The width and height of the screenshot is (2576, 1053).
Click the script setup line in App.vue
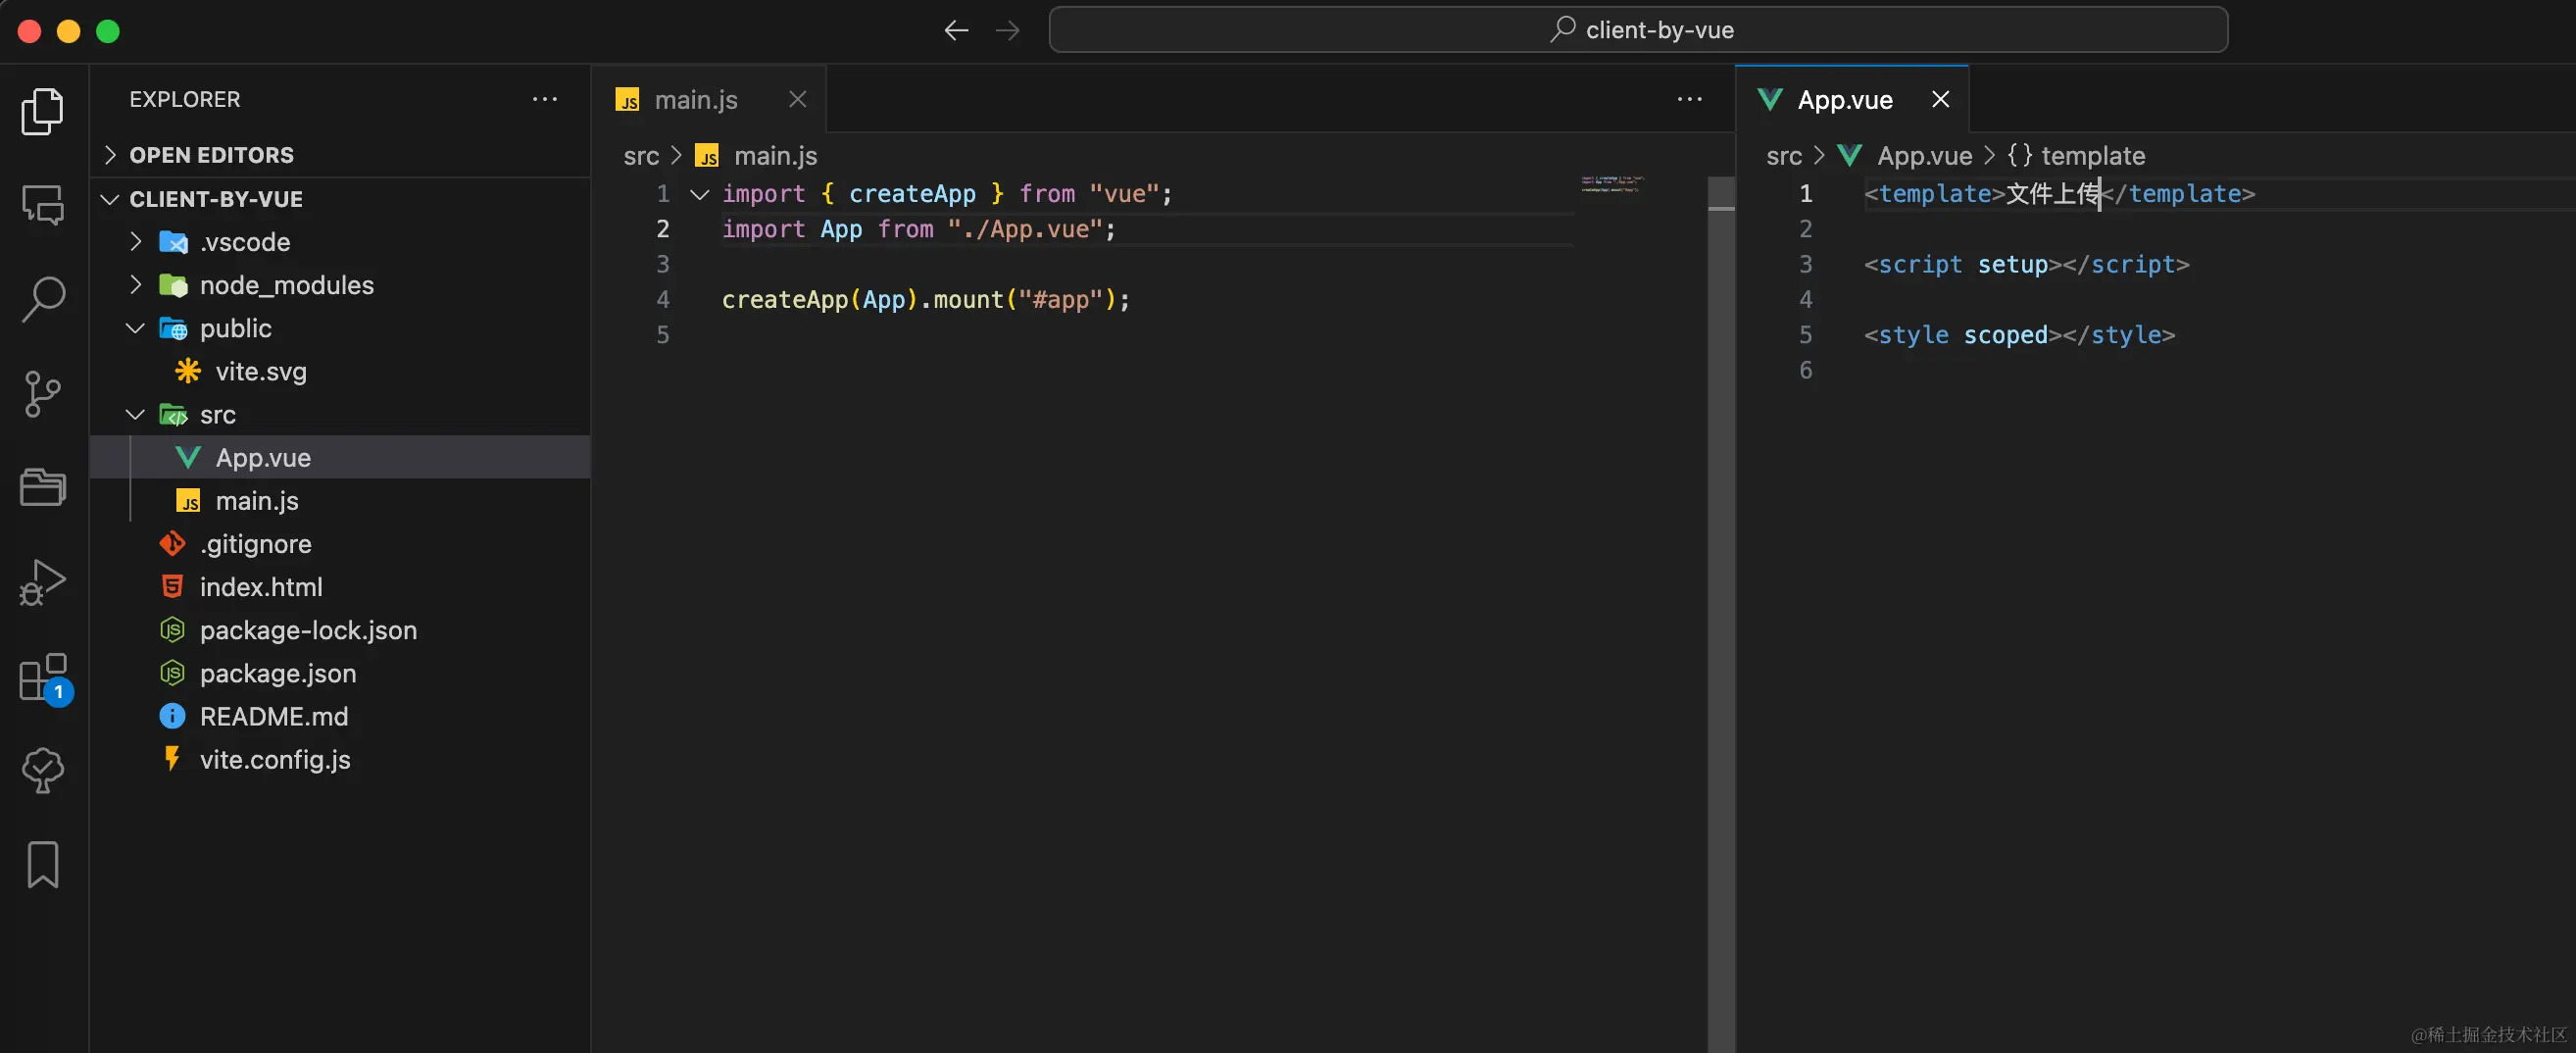(2026, 264)
